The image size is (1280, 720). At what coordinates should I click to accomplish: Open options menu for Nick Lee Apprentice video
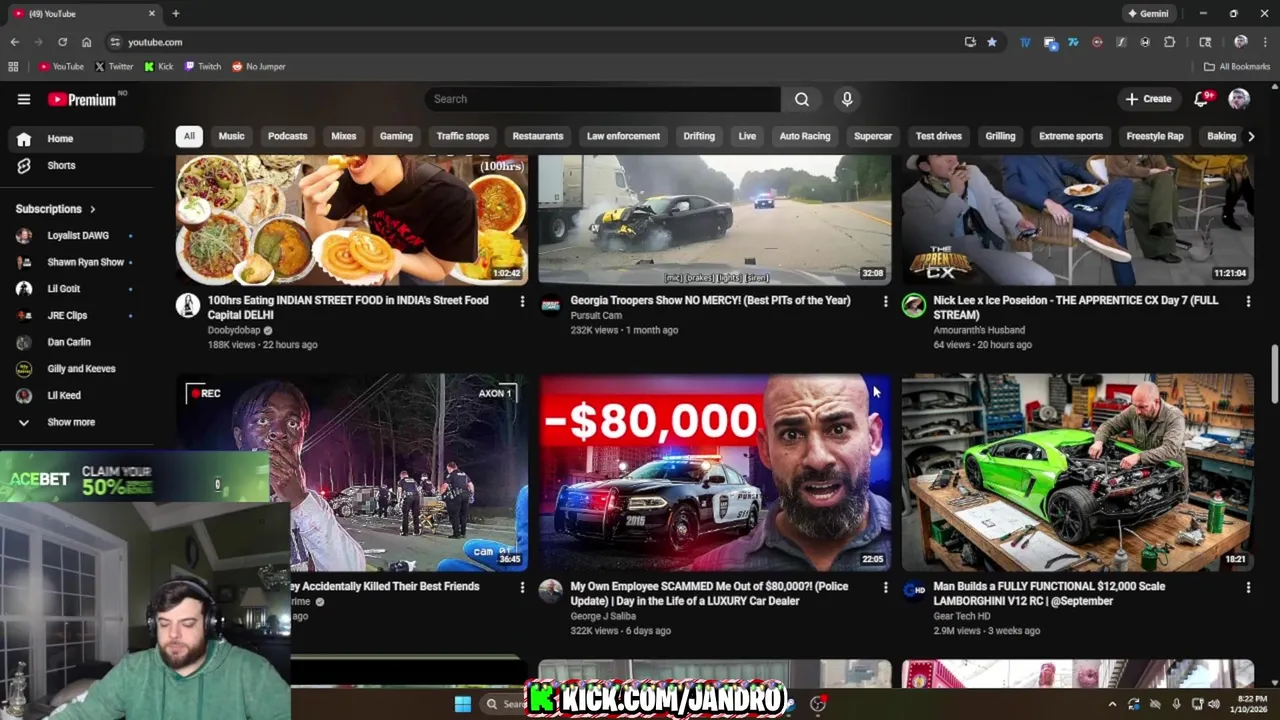[x=1248, y=300]
